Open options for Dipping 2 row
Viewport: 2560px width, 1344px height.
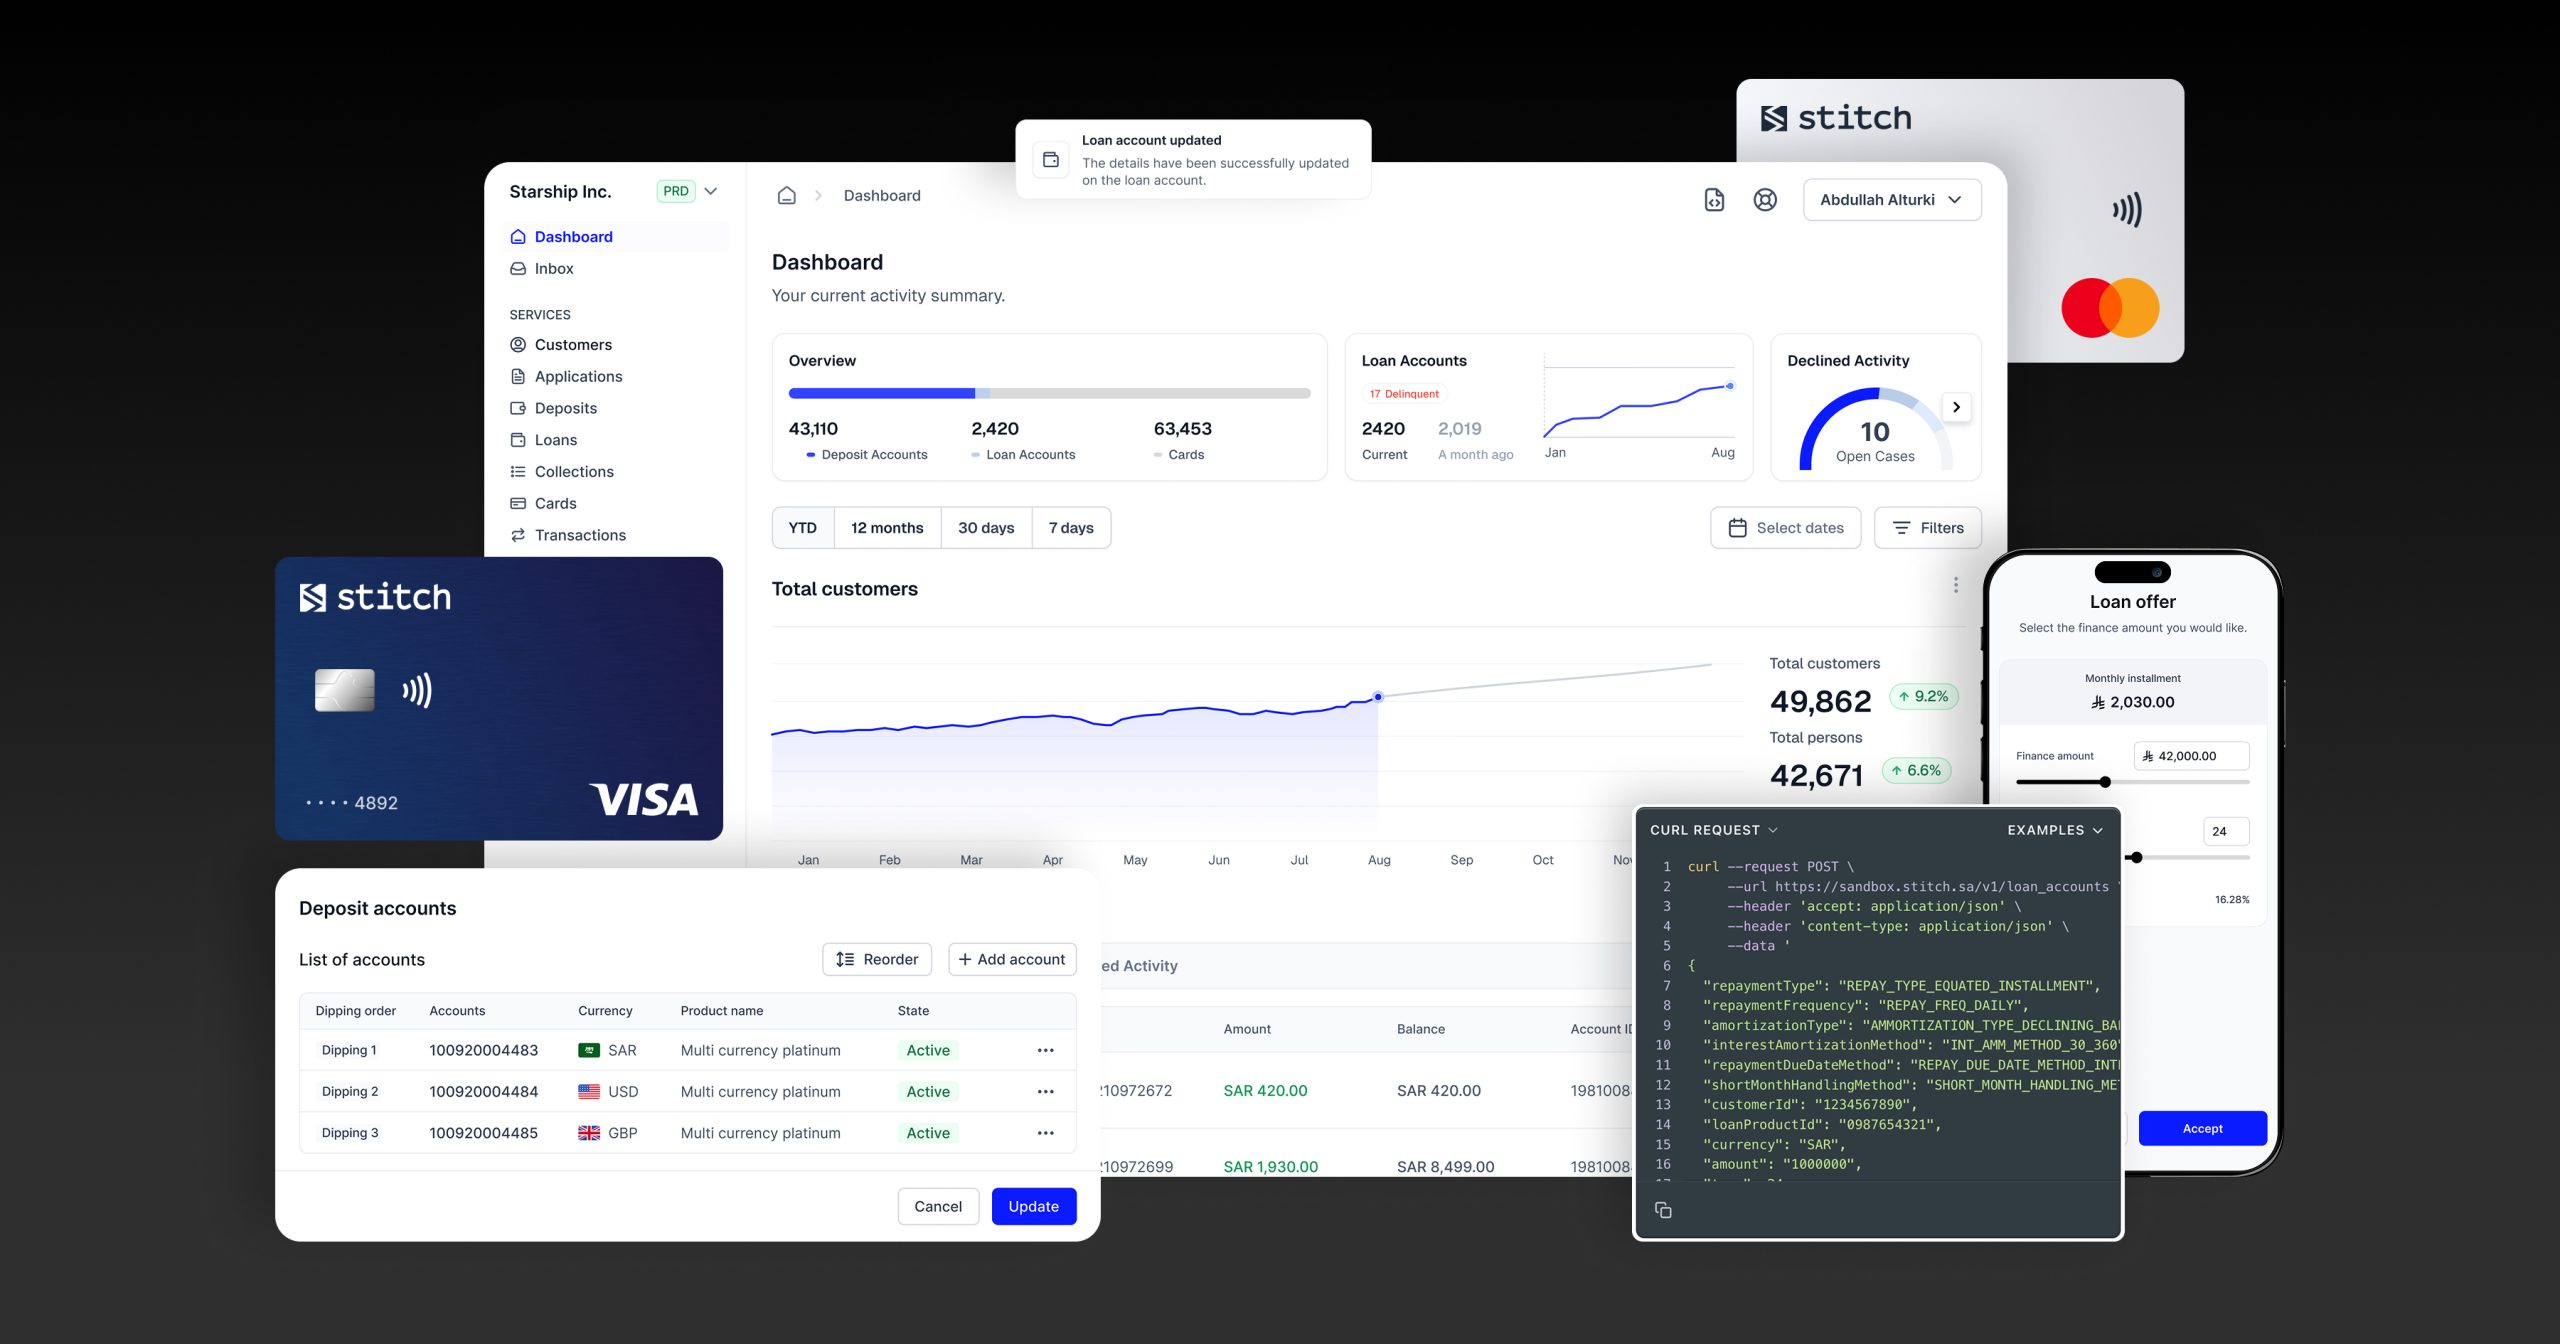[1045, 1092]
